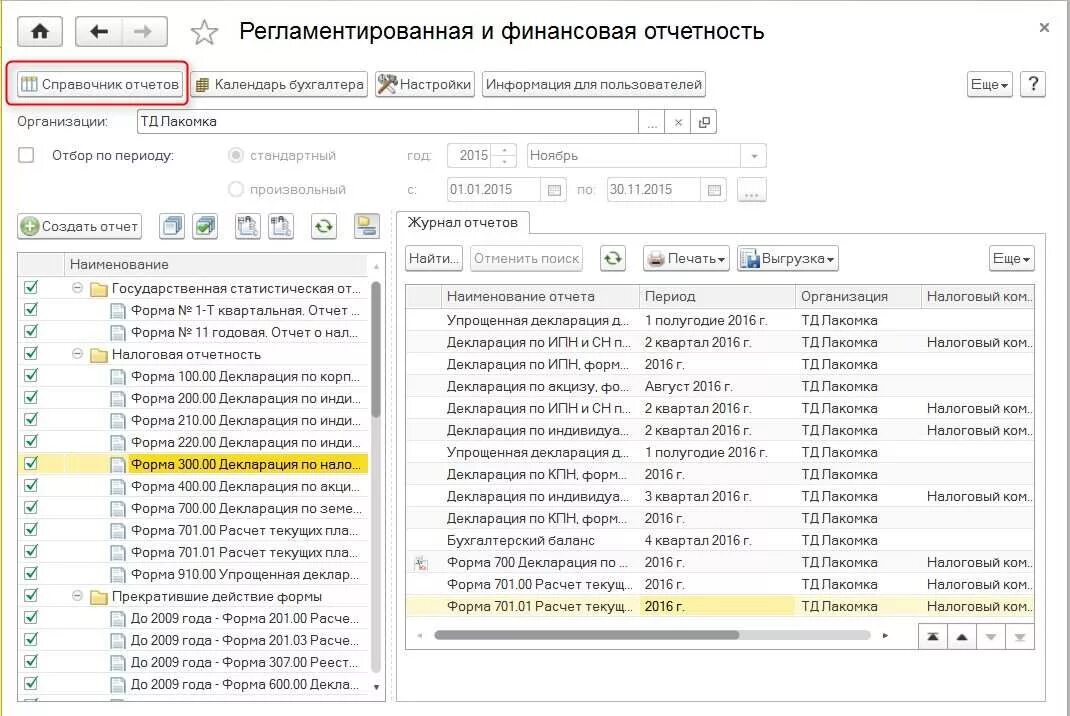This screenshot has height=716, width=1070.
Task: Uncheck Форма 100.00 Декларация checkbox
Action: 31,375
